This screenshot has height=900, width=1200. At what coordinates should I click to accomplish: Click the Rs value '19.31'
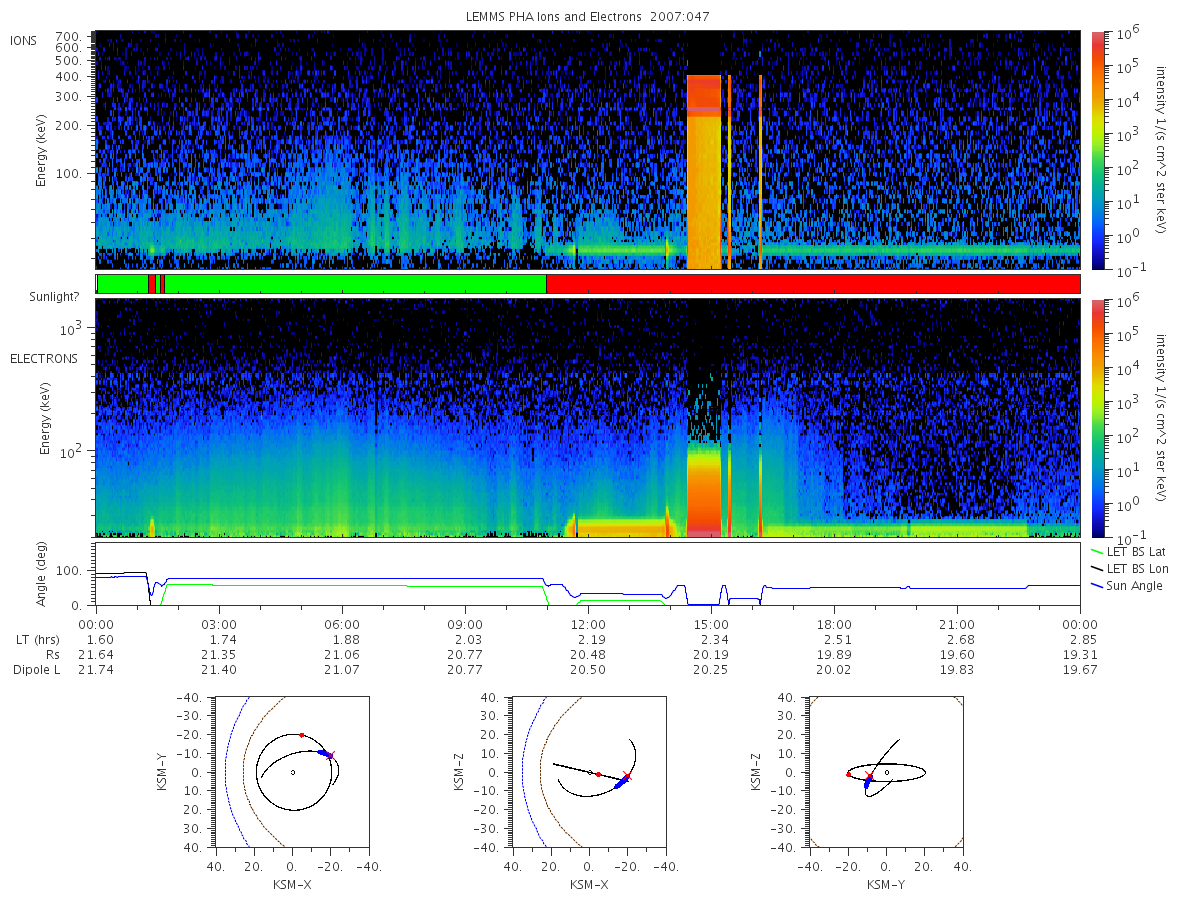coord(1080,654)
